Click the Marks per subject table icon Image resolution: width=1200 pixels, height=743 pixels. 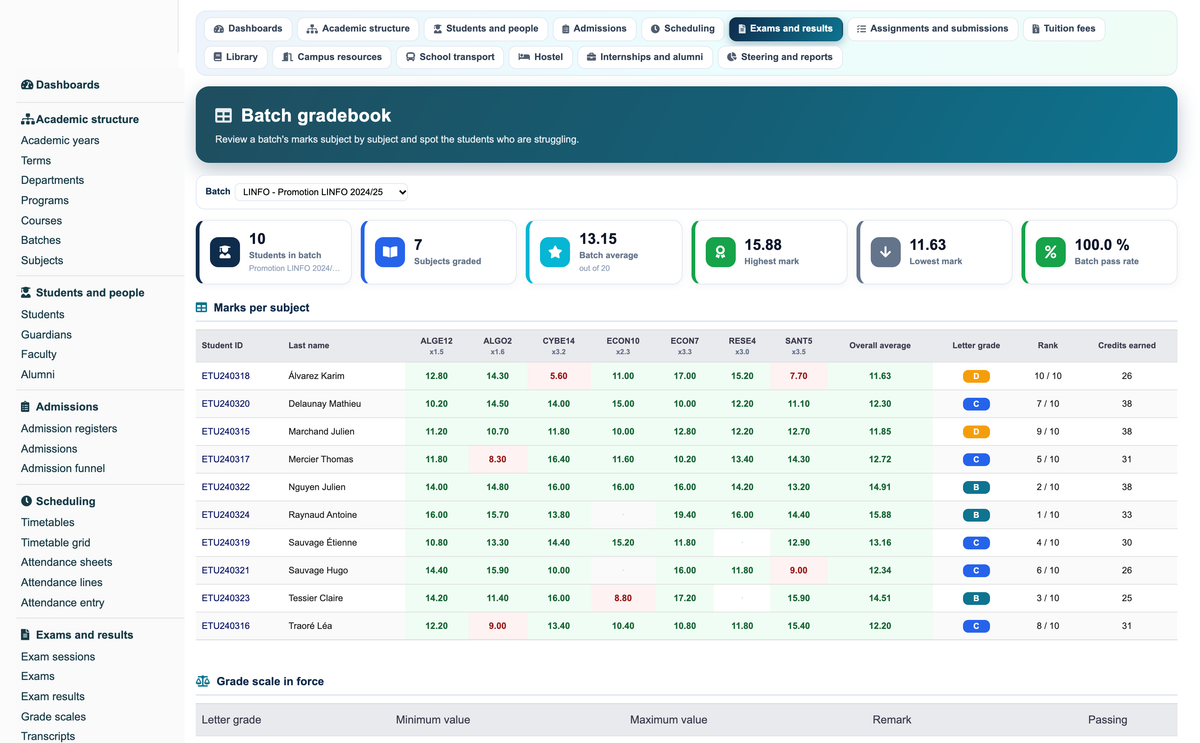[x=202, y=308]
